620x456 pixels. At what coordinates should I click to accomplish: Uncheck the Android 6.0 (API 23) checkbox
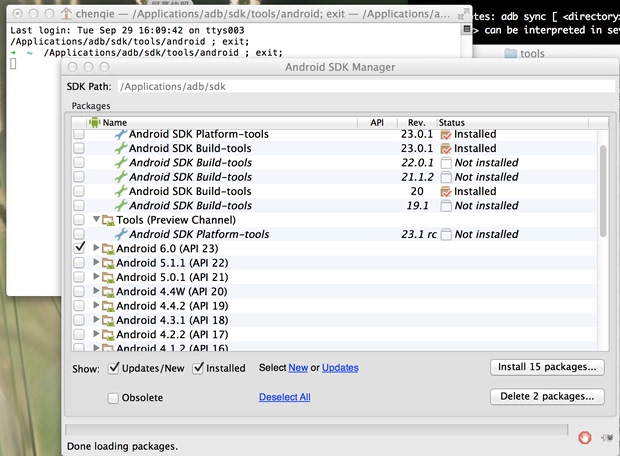79,248
